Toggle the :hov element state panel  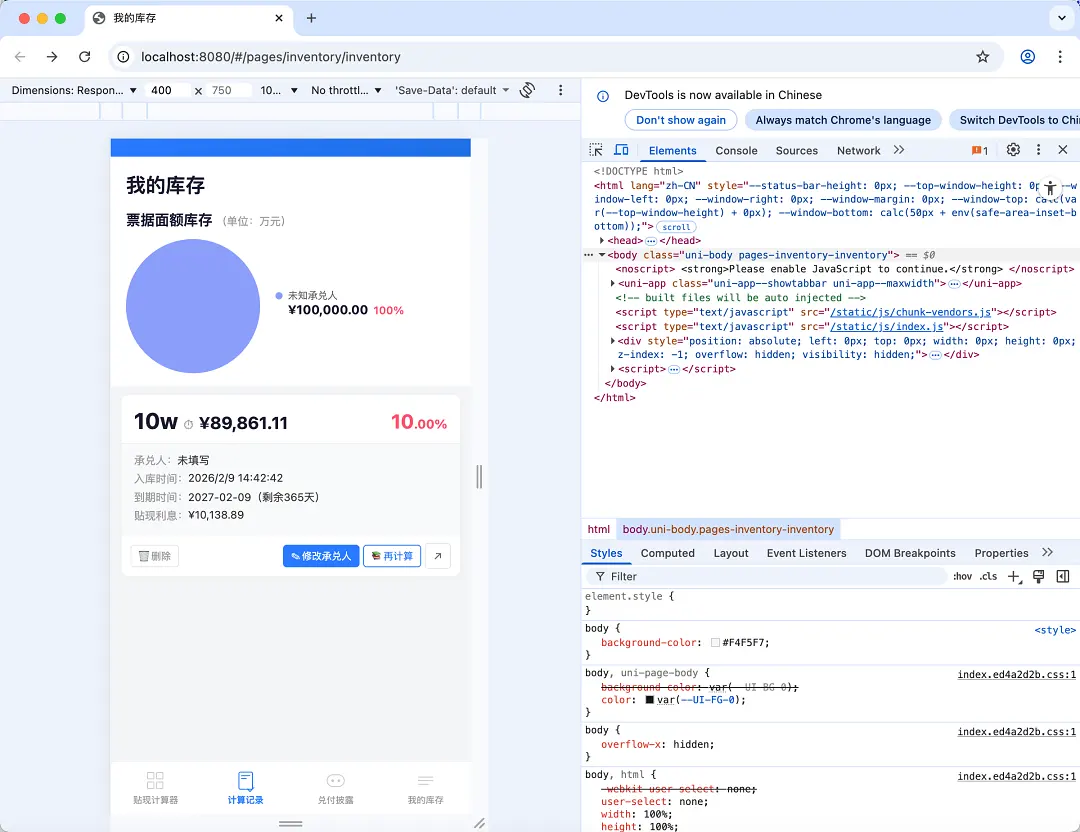click(963, 577)
